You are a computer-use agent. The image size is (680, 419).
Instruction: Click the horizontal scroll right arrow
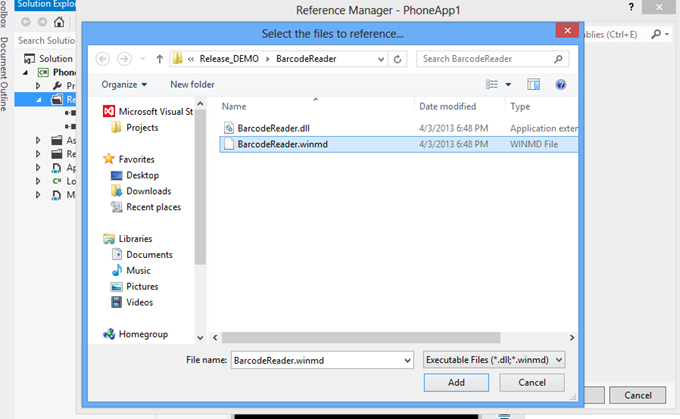572,337
